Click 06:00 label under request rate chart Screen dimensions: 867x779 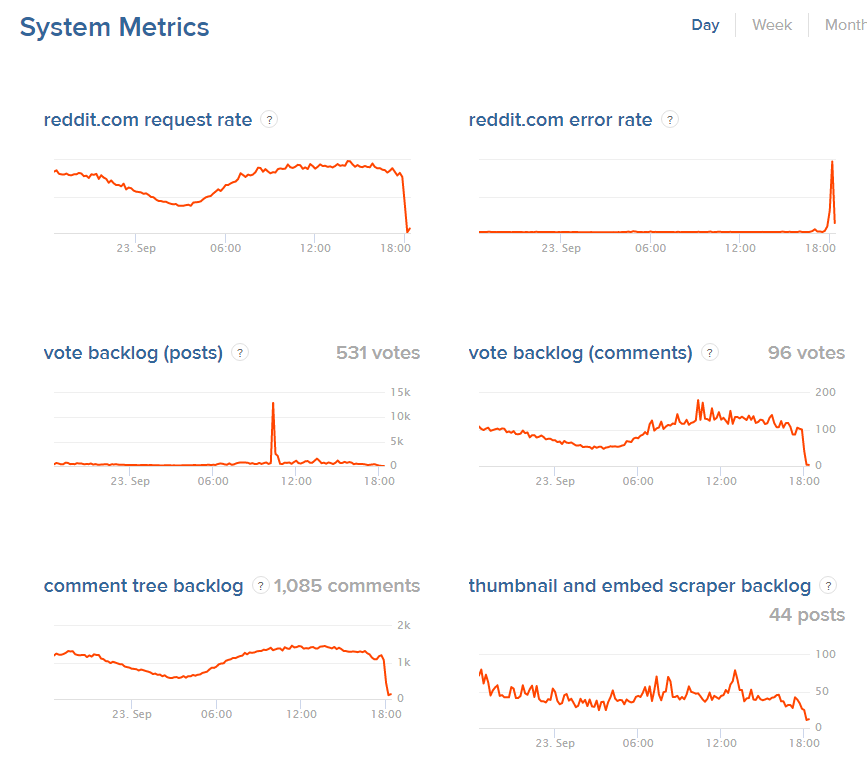pyautogui.click(x=226, y=248)
